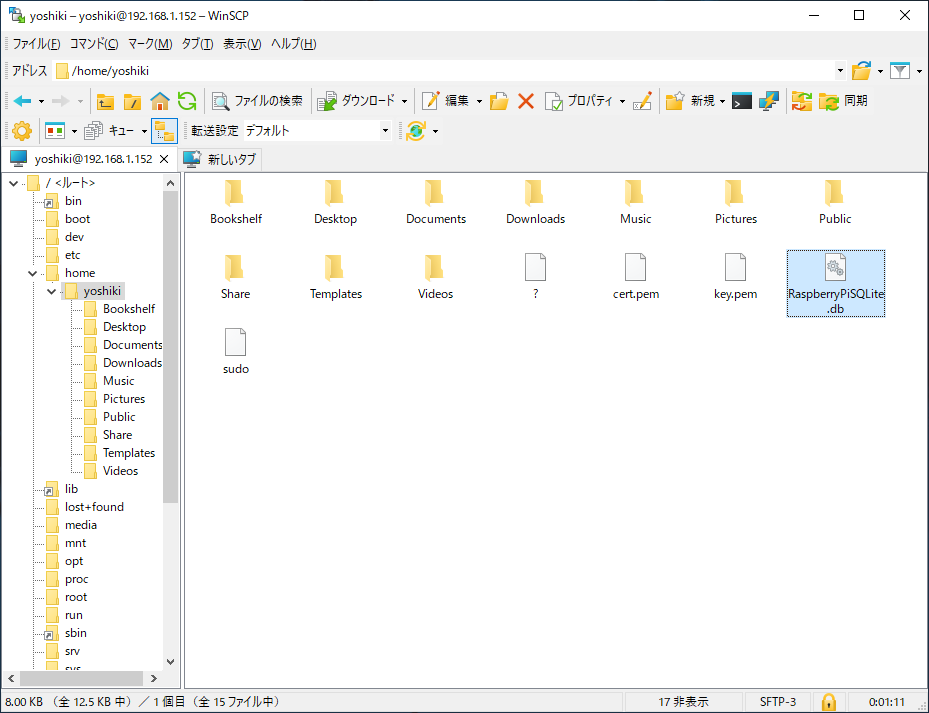Click the Edit (編集) button

[445, 101]
